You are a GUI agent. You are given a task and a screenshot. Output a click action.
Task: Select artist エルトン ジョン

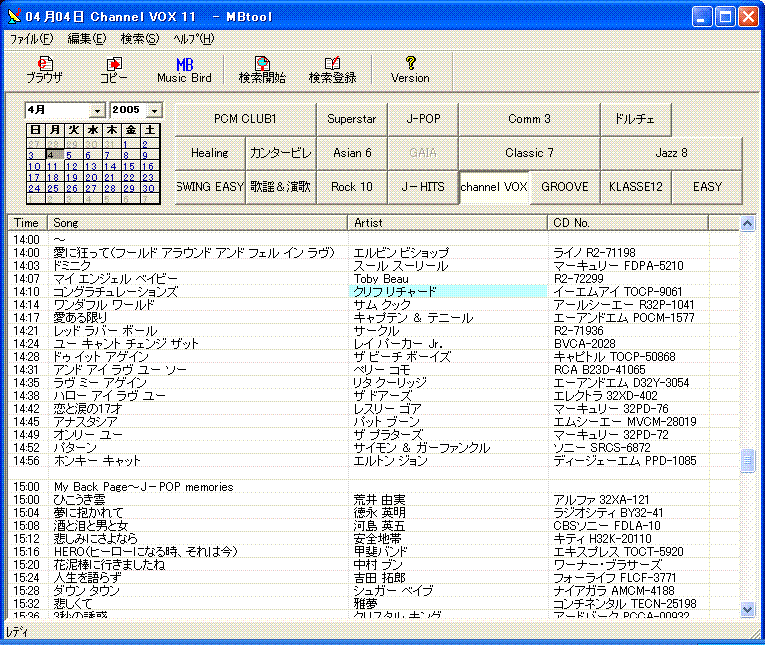point(390,461)
